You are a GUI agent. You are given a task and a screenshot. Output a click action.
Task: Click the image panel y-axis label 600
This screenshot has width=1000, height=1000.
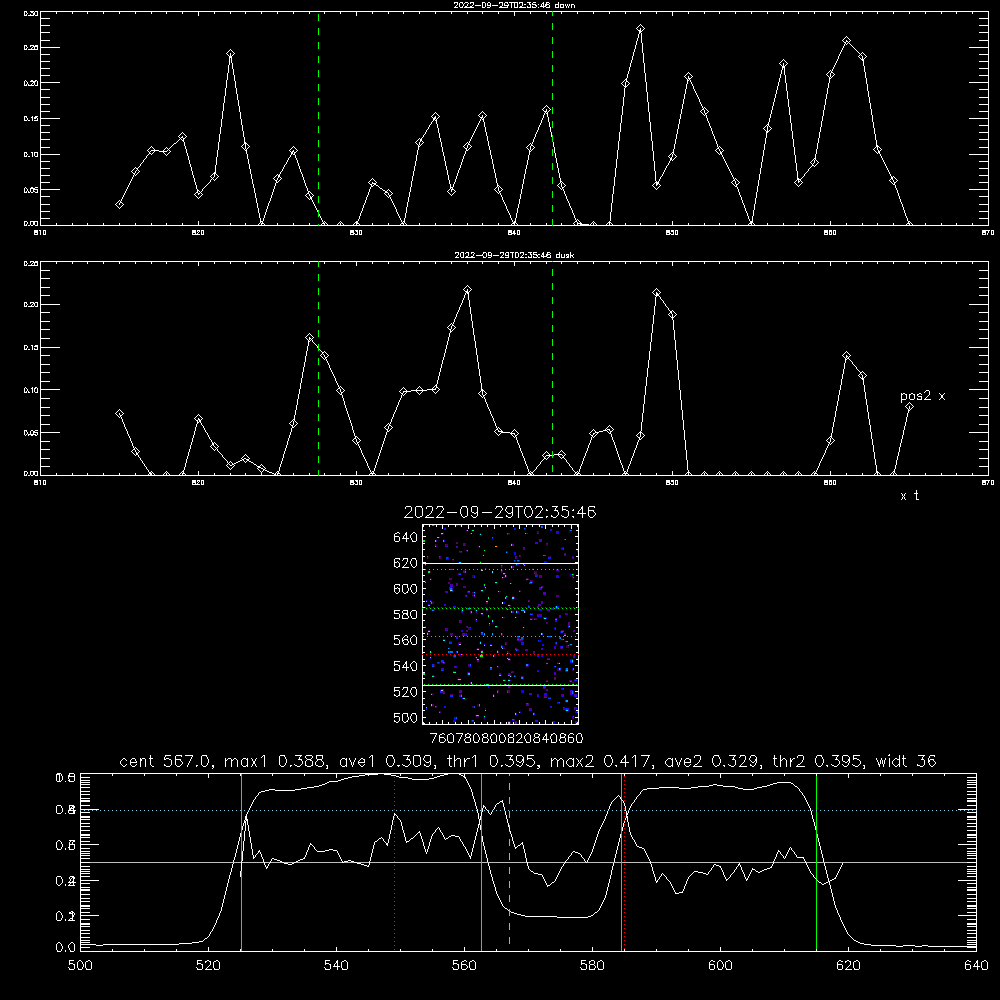(x=406, y=589)
